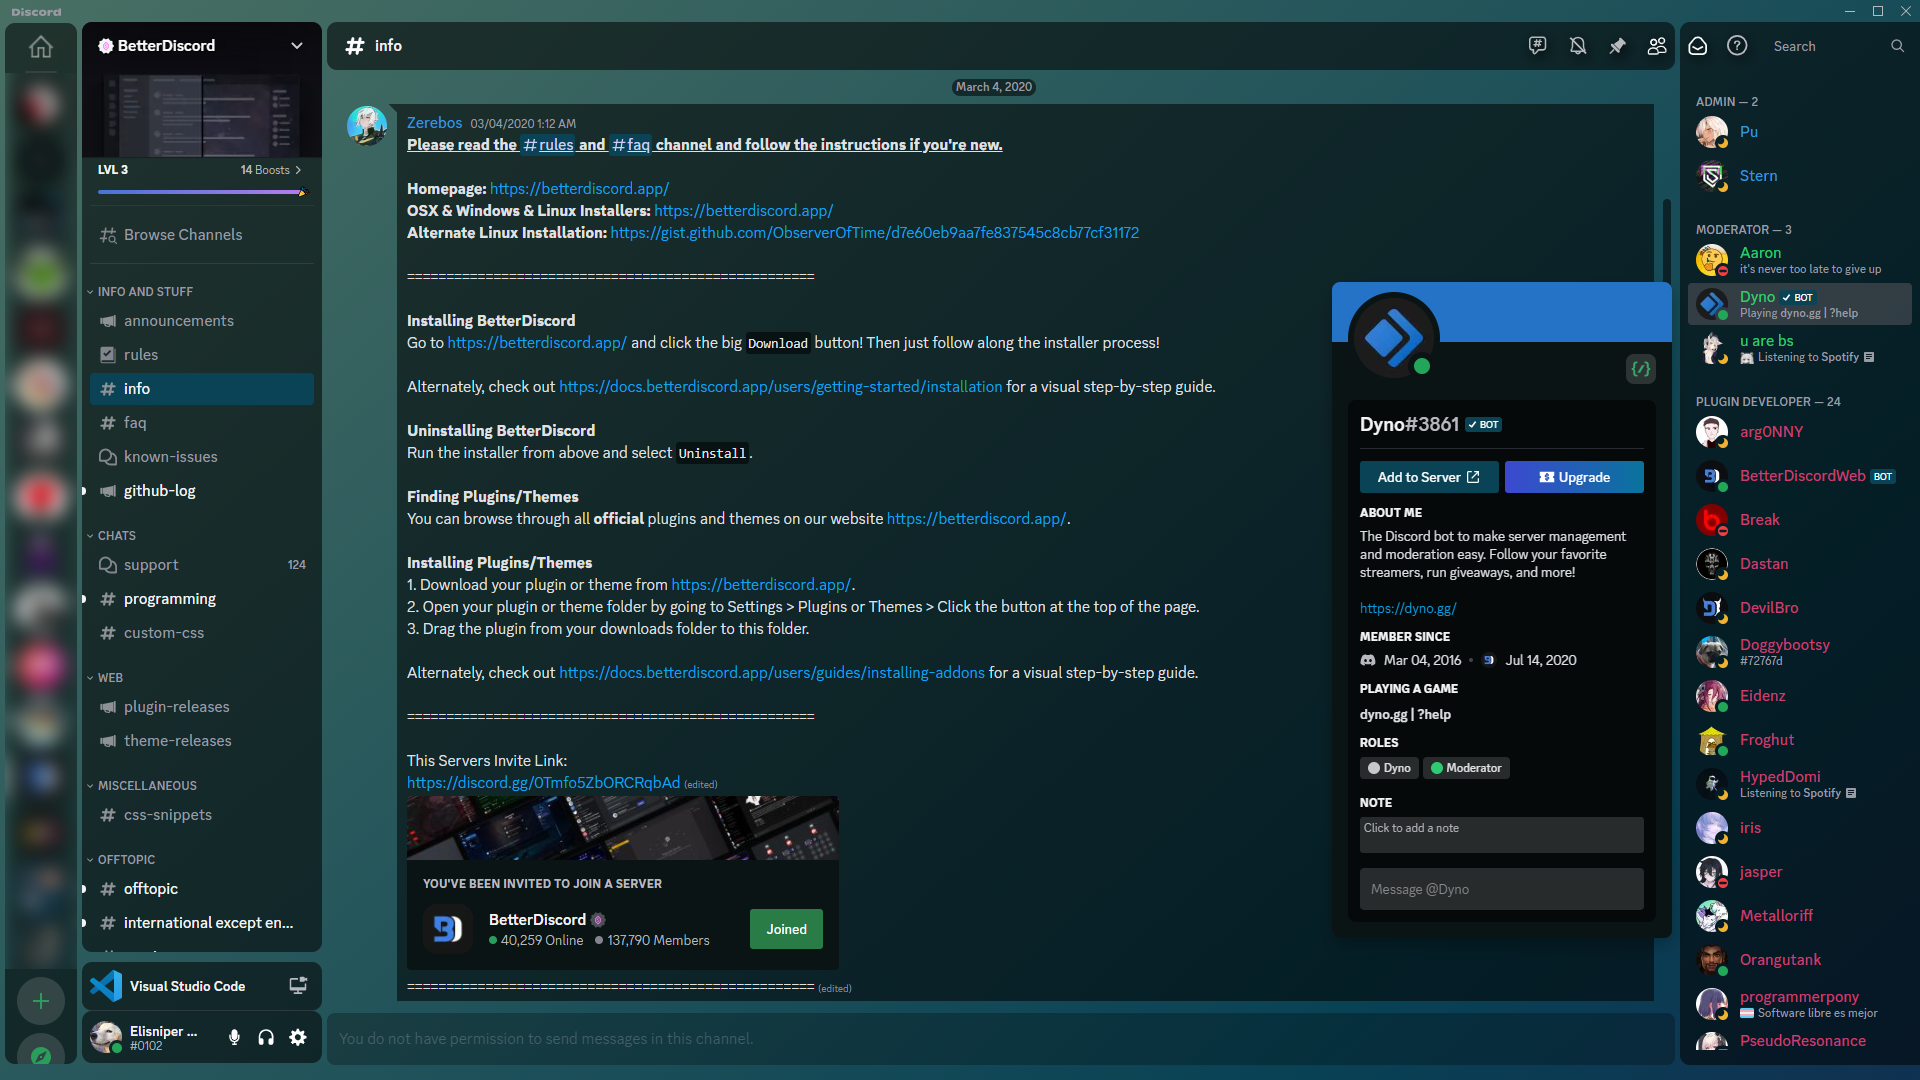
Task: Click the Home button in server list
Action: pos(41,47)
